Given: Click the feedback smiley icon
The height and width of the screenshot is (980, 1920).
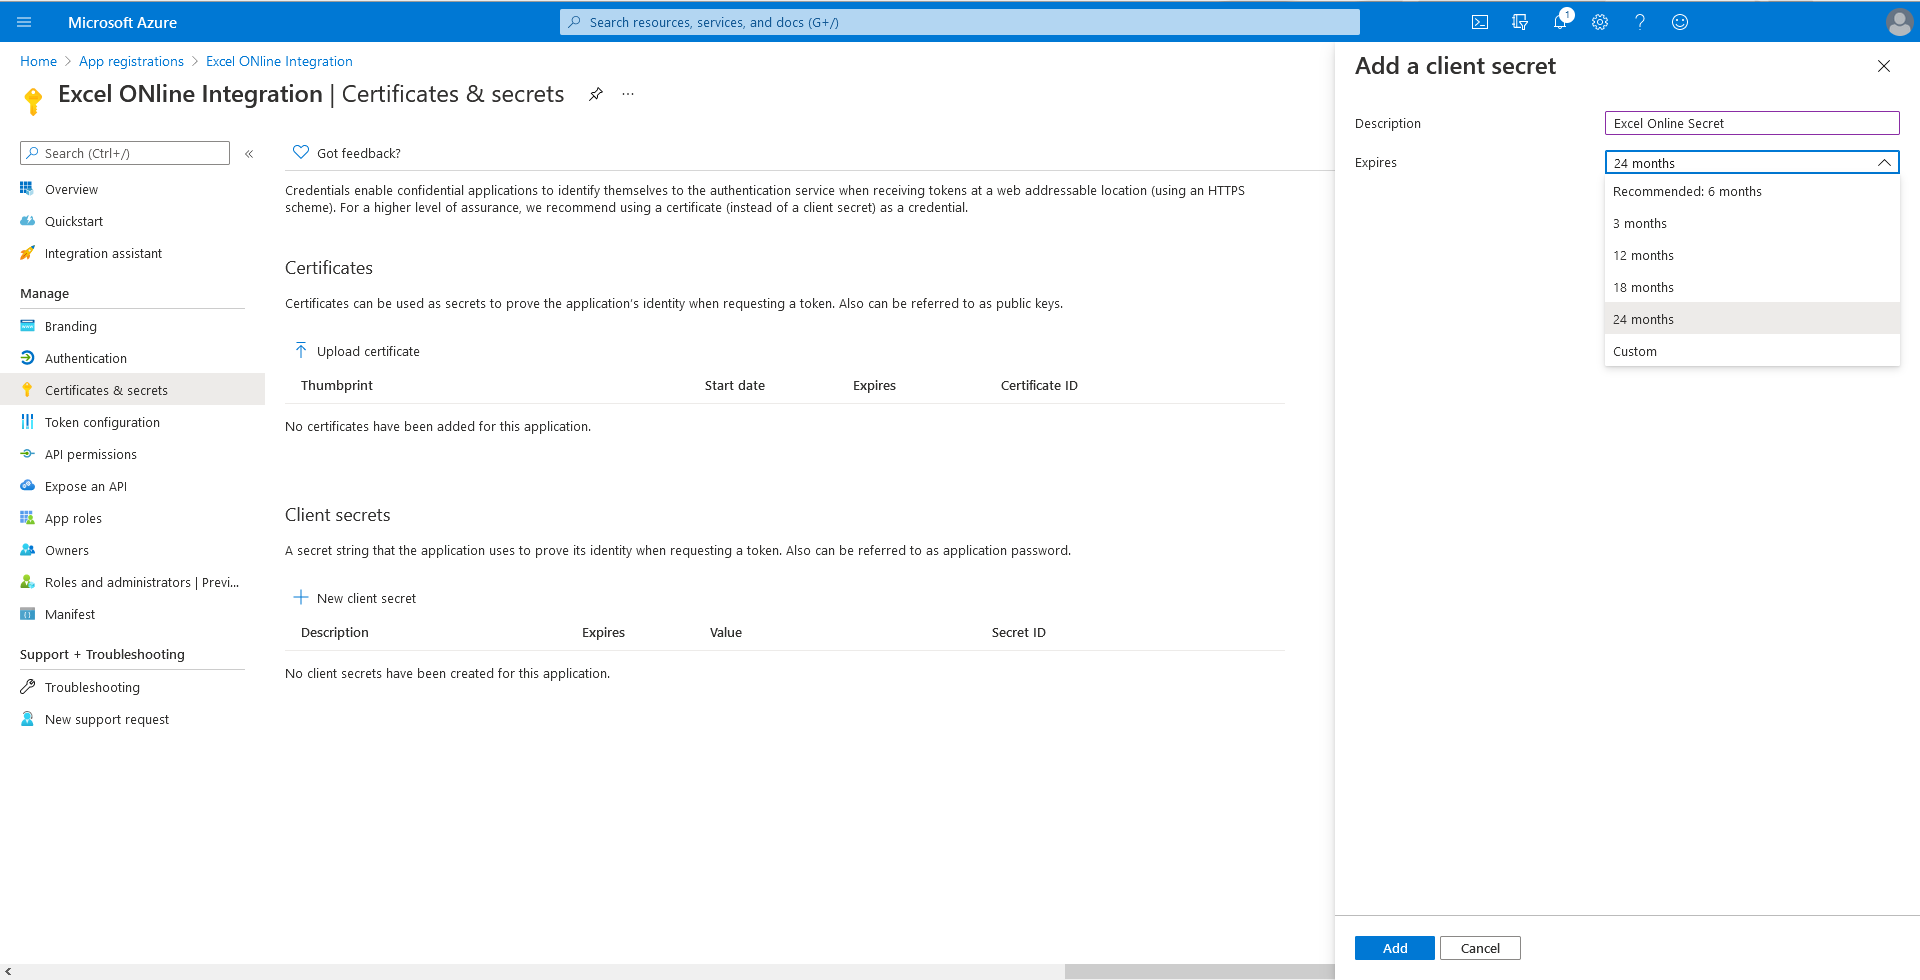Looking at the screenshot, I should [x=1680, y=22].
